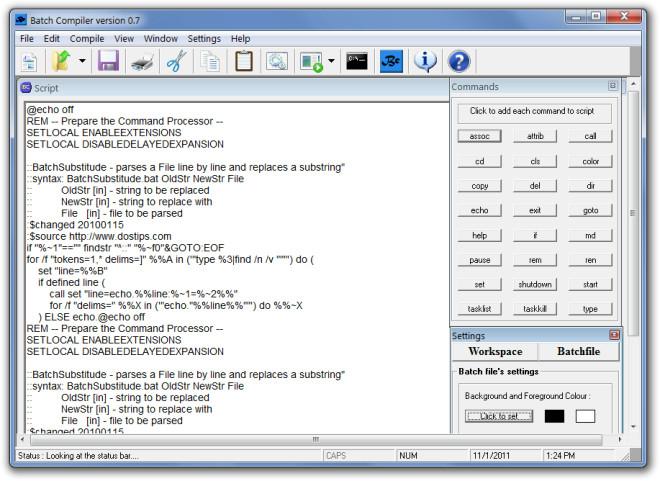Save script with the floppy disk icon
The height and width of the screenshot is (481, 660).
(x=108, y=61)
